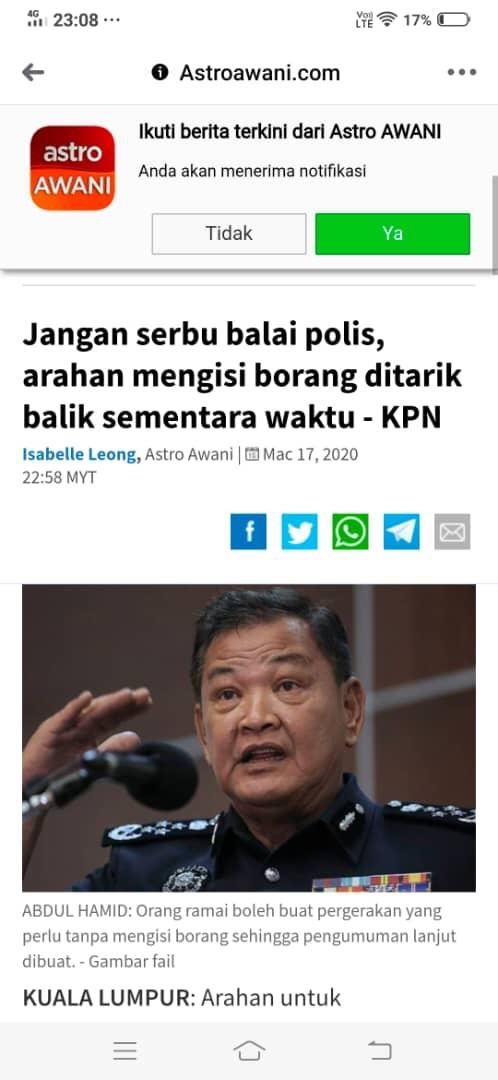Open author Isabelle Leong's page

click(x=81, y=455)
